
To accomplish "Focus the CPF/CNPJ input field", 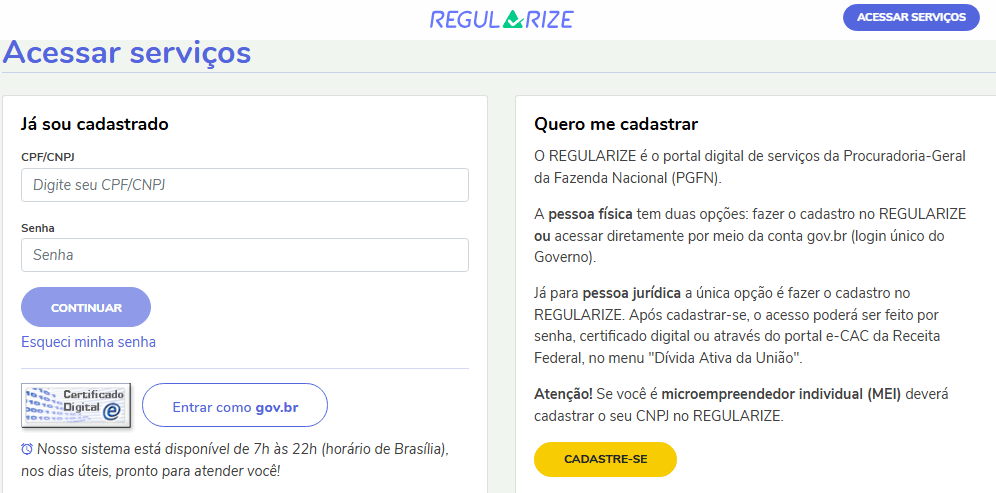I will click(x=245, y=185).
